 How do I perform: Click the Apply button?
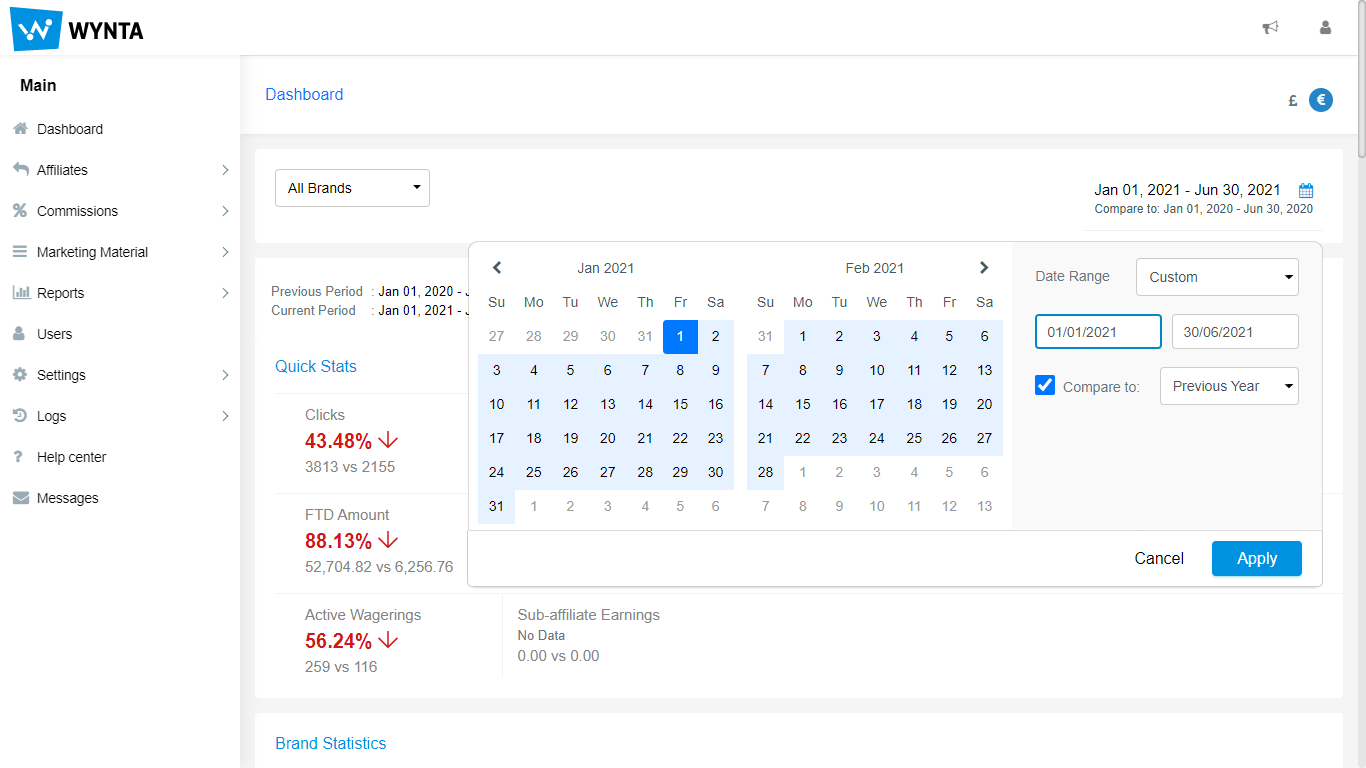click(1256, 559)
